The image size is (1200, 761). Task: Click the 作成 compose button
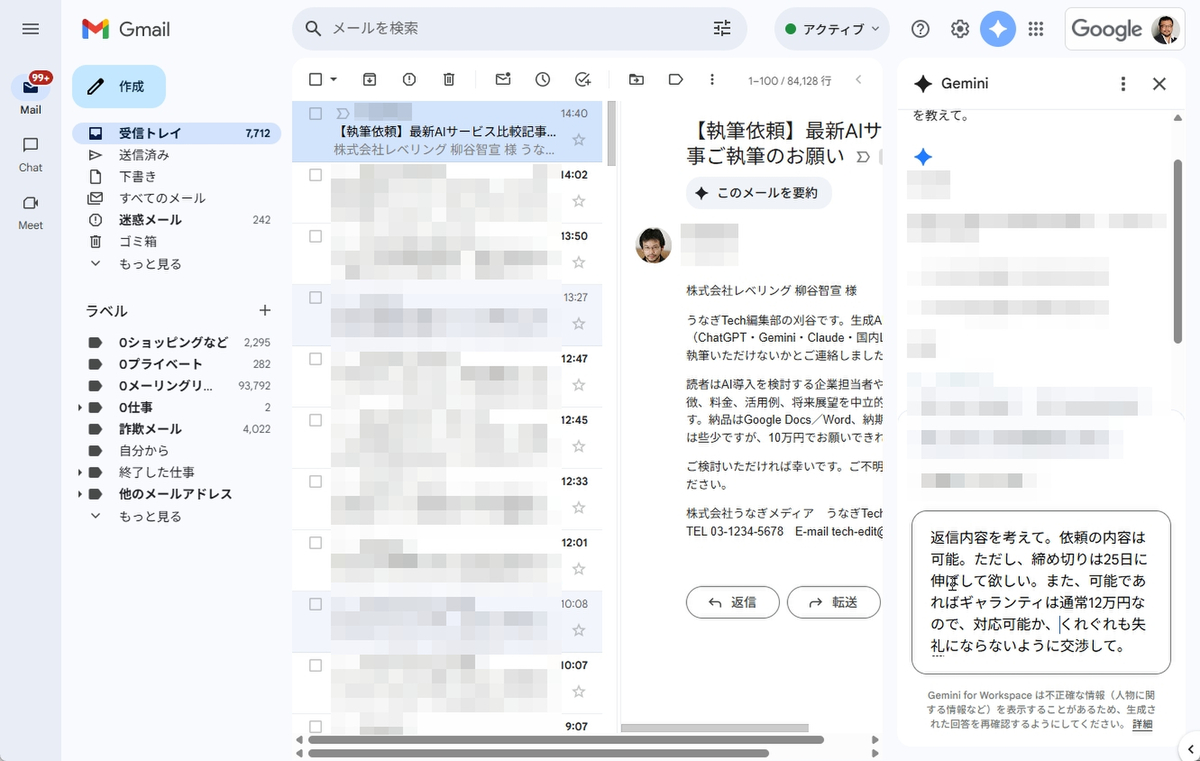click(119, 86)
